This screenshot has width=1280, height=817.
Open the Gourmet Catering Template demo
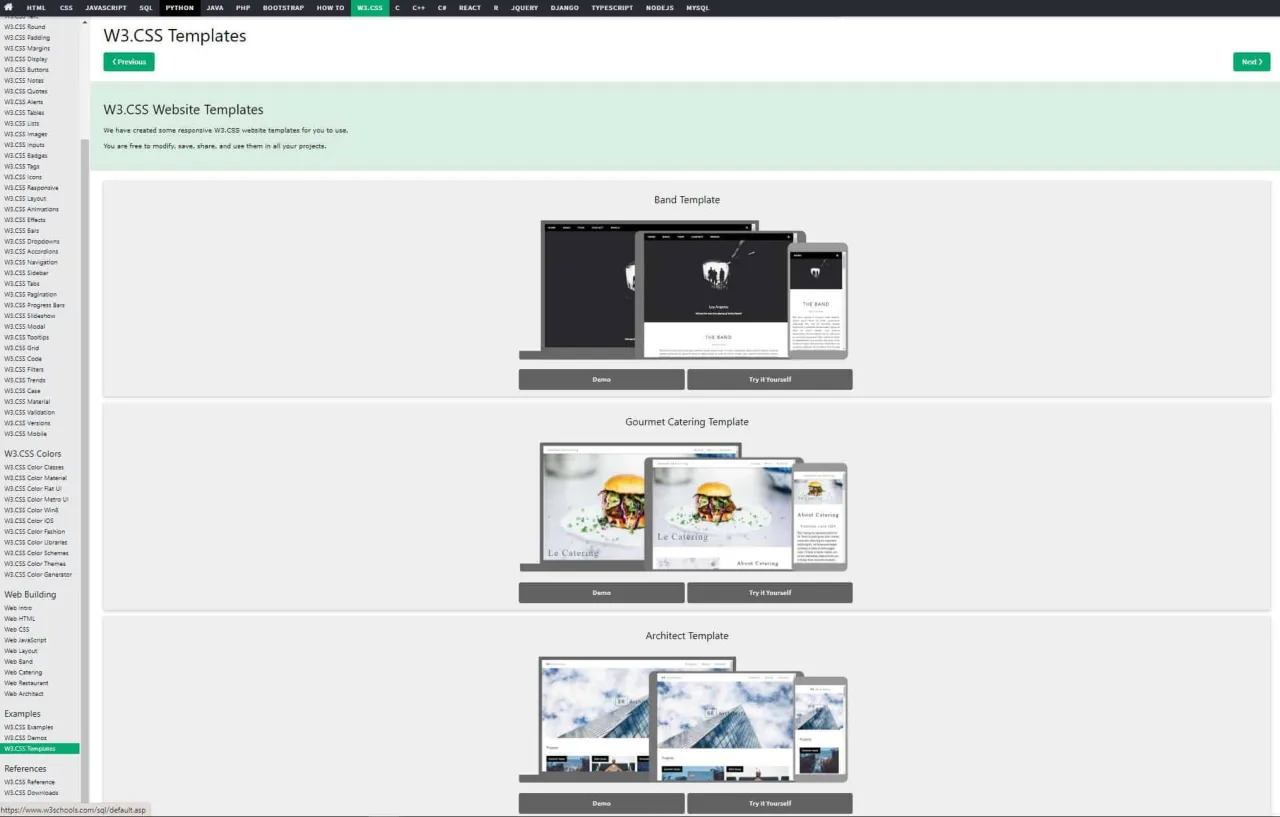(x=600, y=592)
